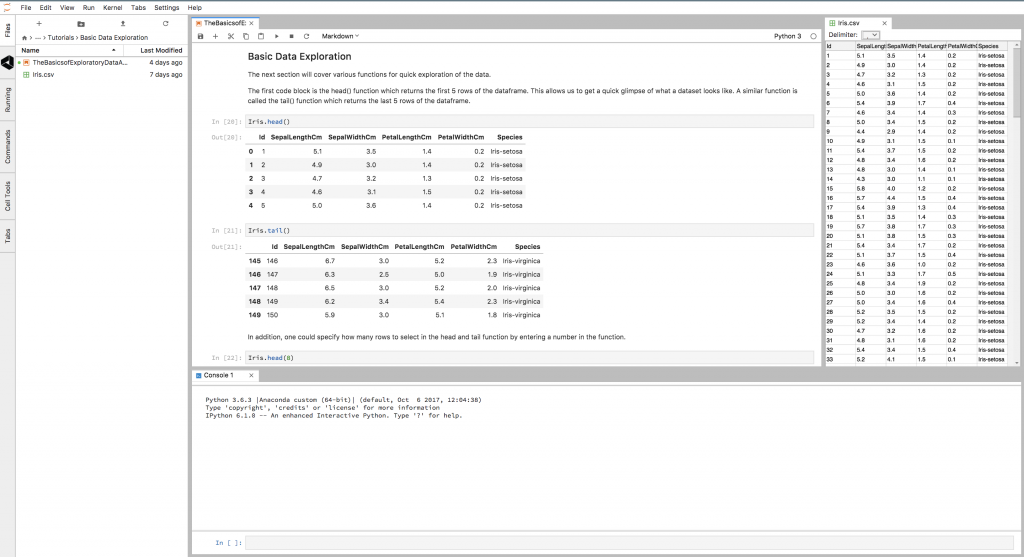Click the Species column header in CSV viewer
1024x557 pixels.
pos(991,46)
